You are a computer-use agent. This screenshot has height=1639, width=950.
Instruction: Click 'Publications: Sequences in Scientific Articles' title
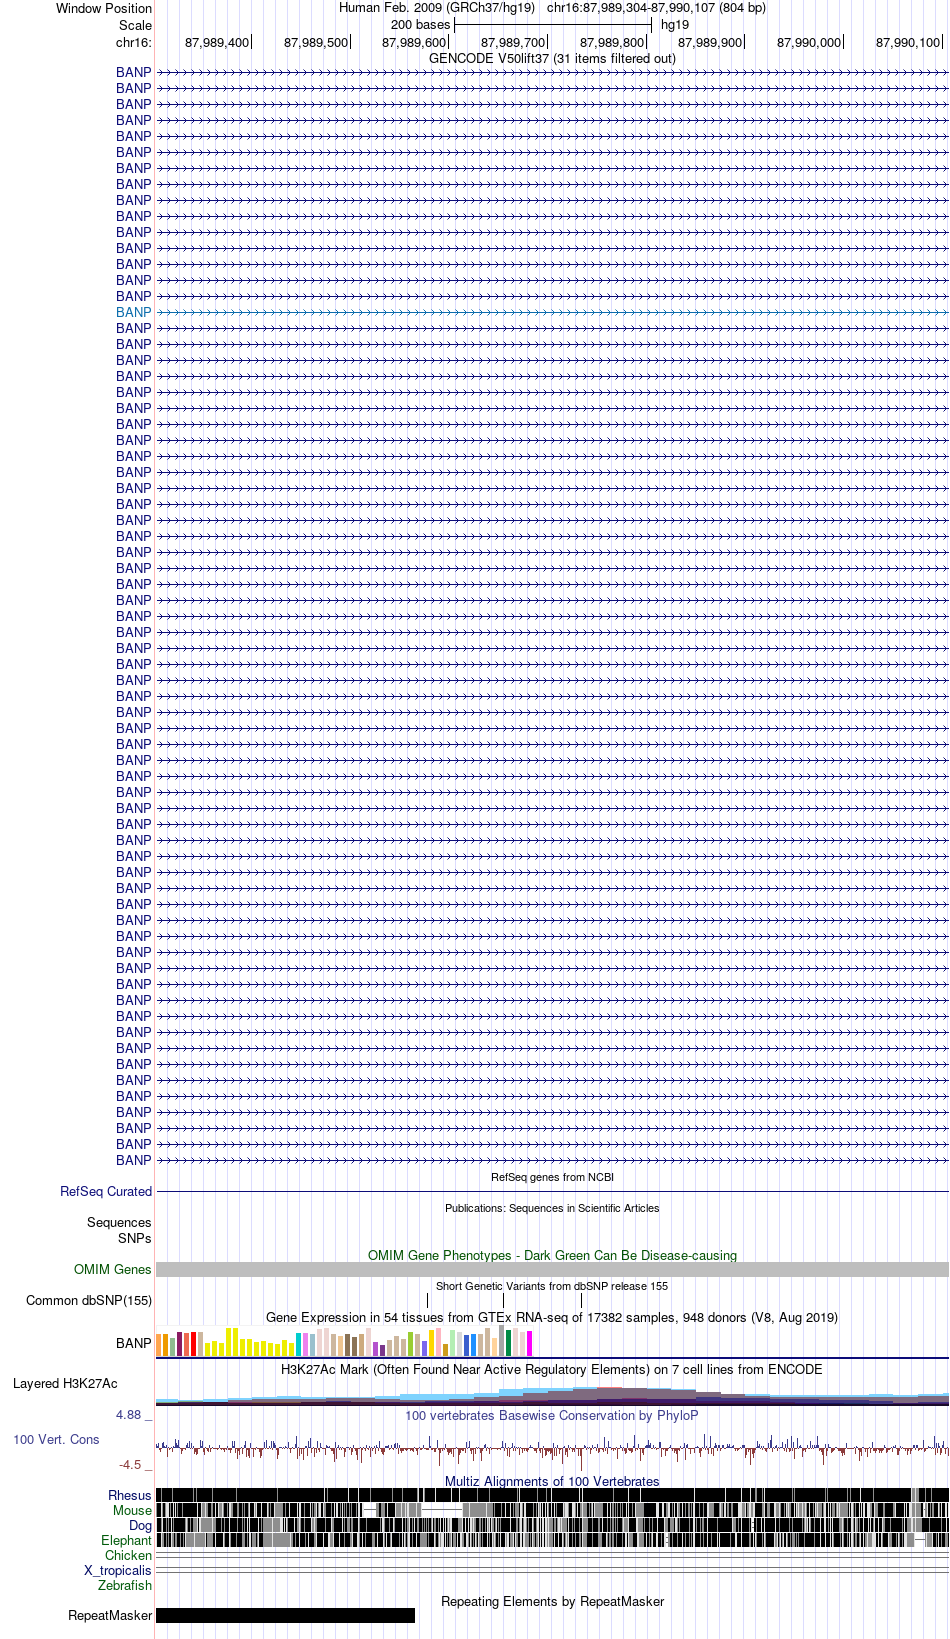click(552, 1208)
